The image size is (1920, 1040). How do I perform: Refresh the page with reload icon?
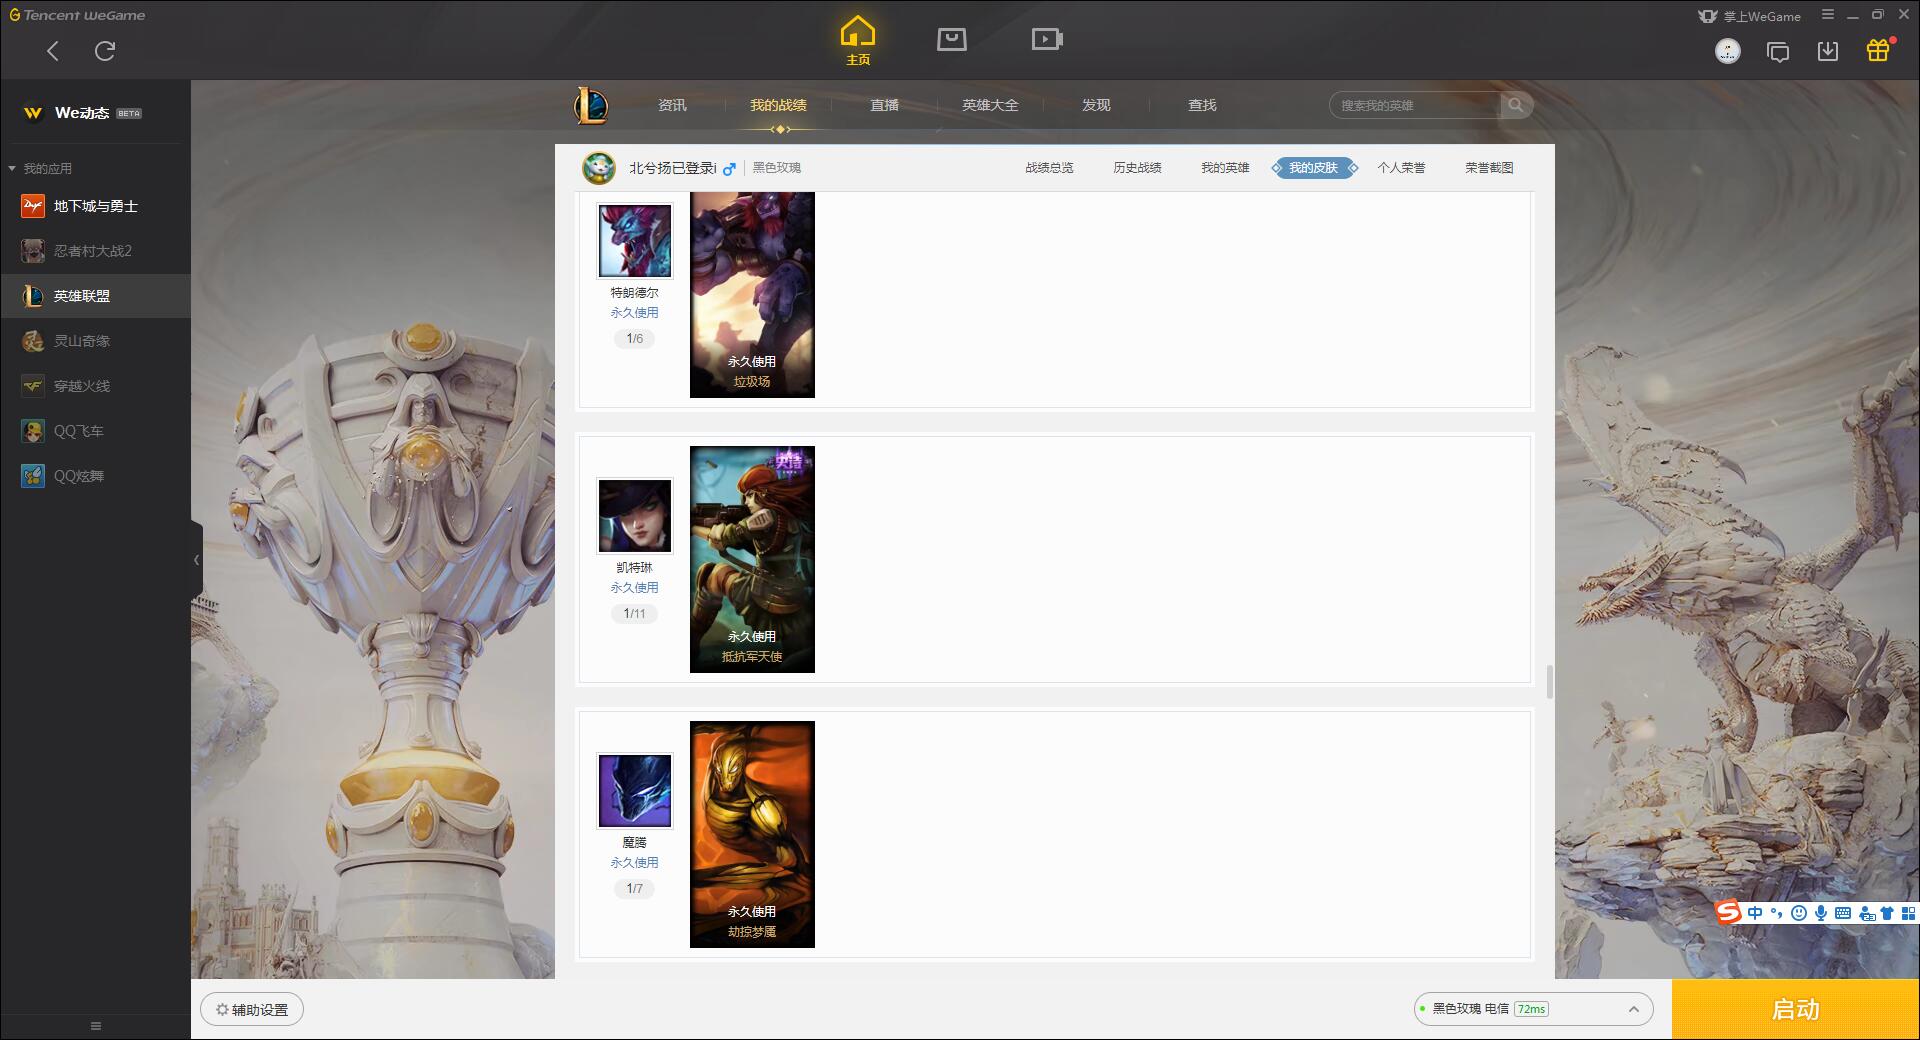click(x=105, y=51)
